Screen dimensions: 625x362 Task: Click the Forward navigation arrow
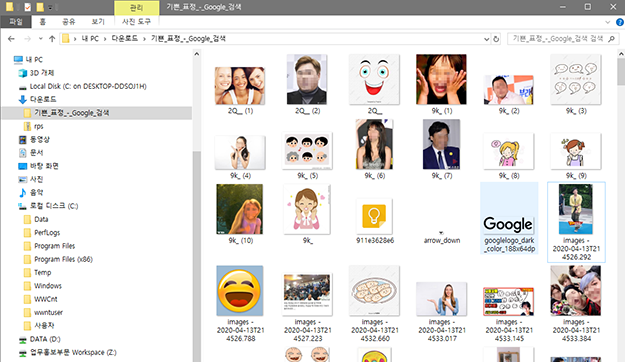(x=27, y=39)
